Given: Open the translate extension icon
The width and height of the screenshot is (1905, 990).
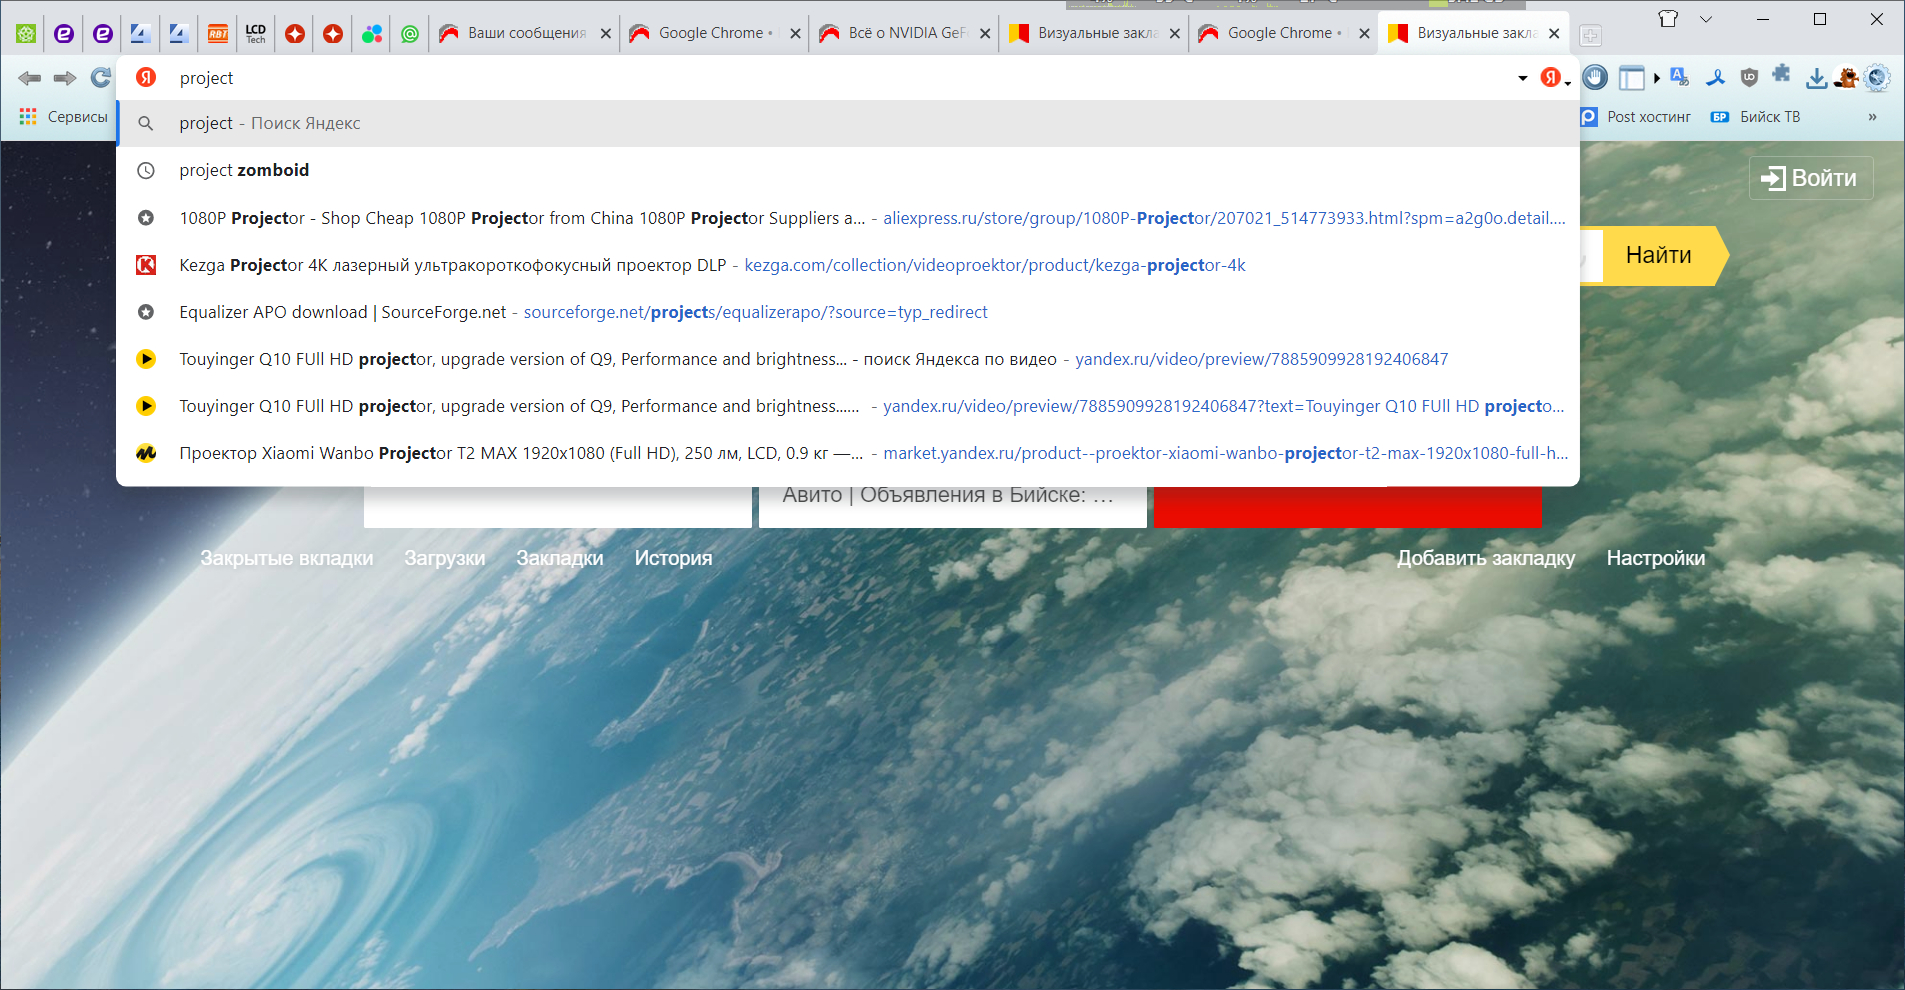Looking at the screenshot, I should [1679, 77].
